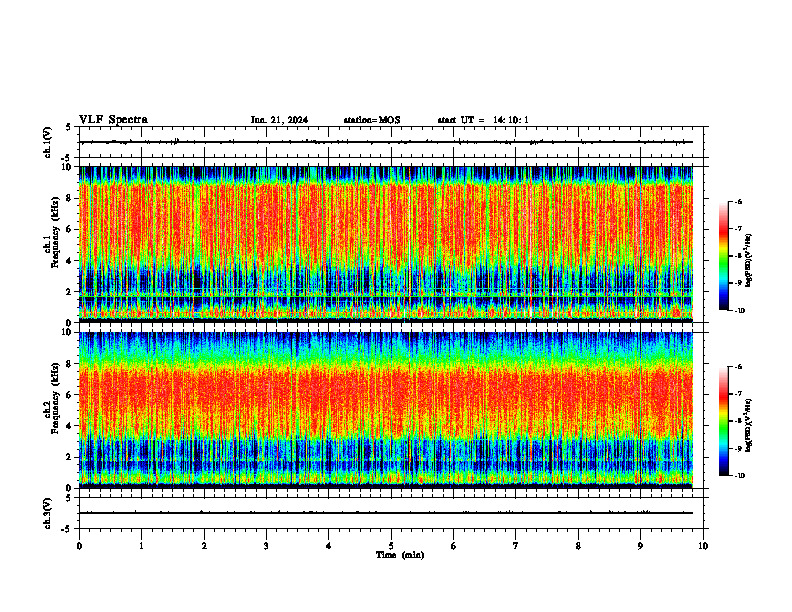Click the ch.3 voltage waveform trace
Image resolution: width=792 pixels, height=612 pixels.
[x=386, y=513]
